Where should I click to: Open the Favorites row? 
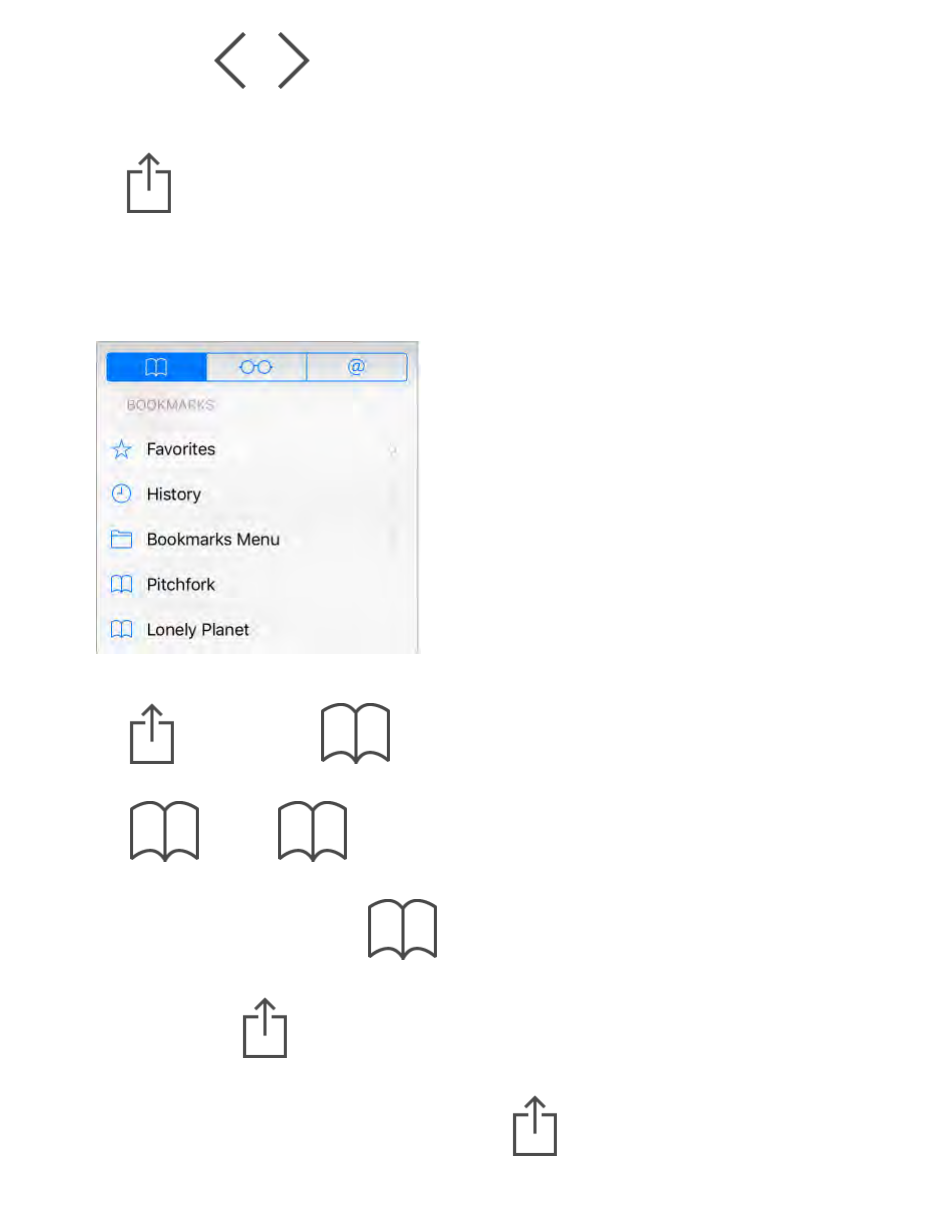(257, 450)
